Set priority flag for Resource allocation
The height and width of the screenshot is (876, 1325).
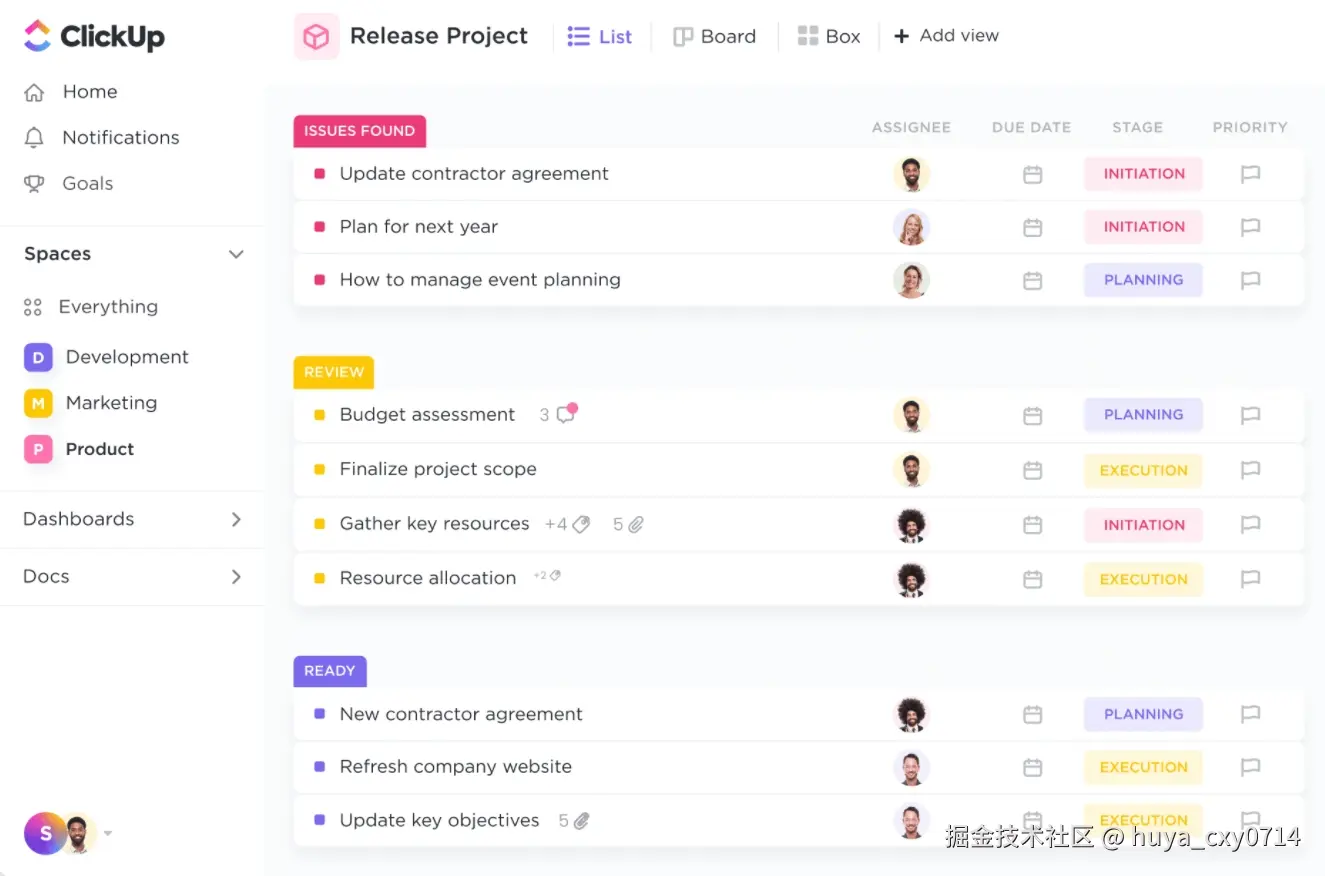pyautogui.click(x=1250, y=579)
